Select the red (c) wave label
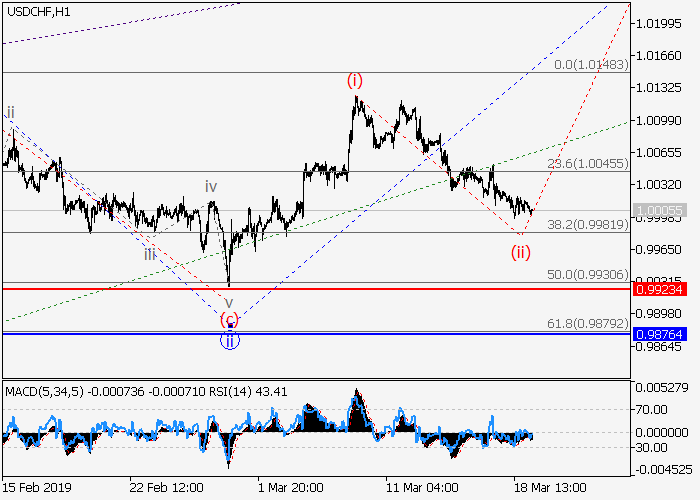The image size is (700, 500). point(230,321)
